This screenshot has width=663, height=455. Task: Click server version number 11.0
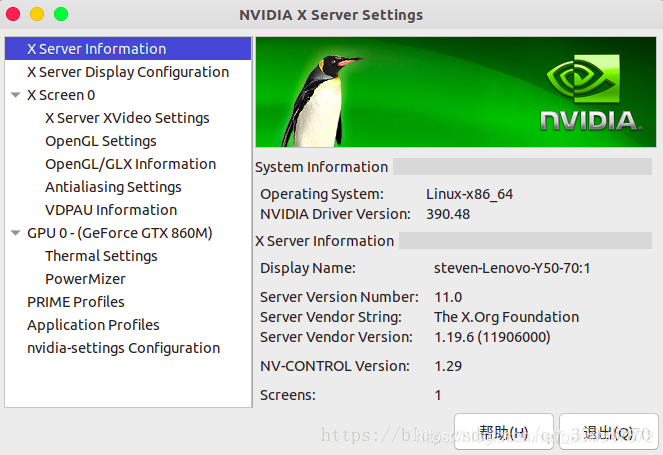448,297
